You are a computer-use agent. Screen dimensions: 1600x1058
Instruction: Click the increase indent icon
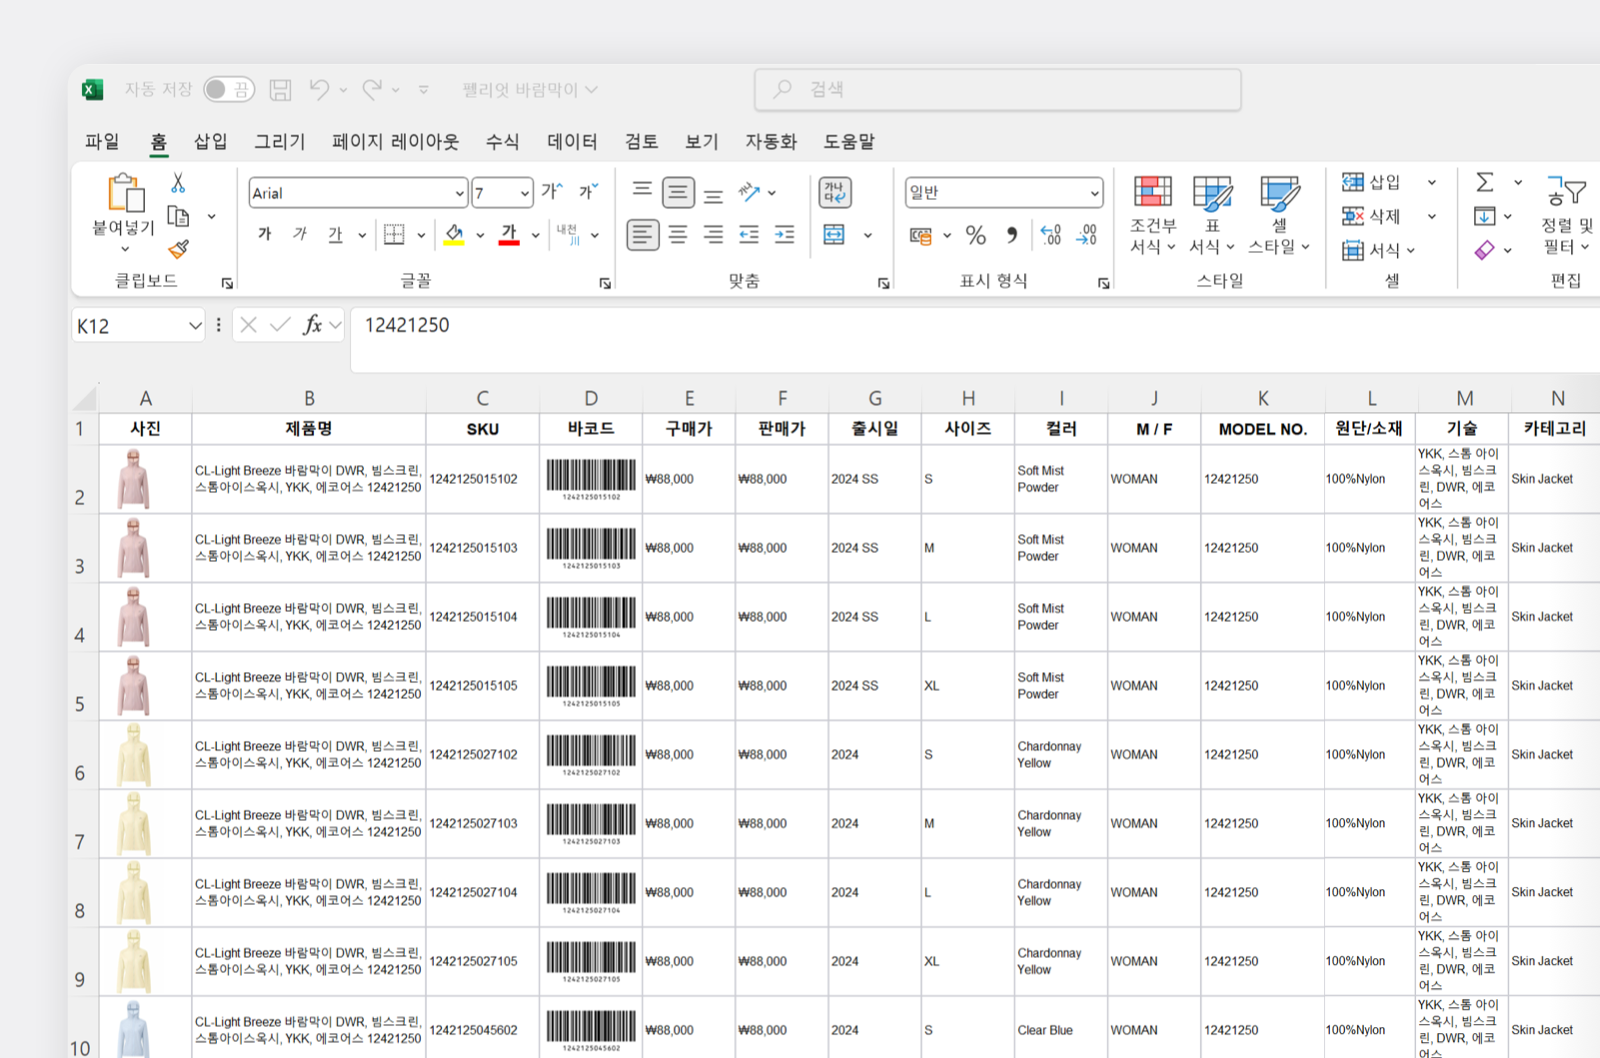785,235
